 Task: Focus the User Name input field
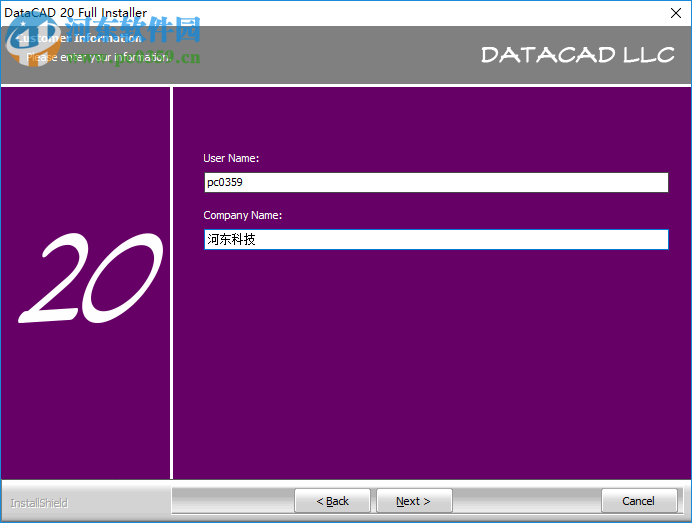tap(436, 182)
